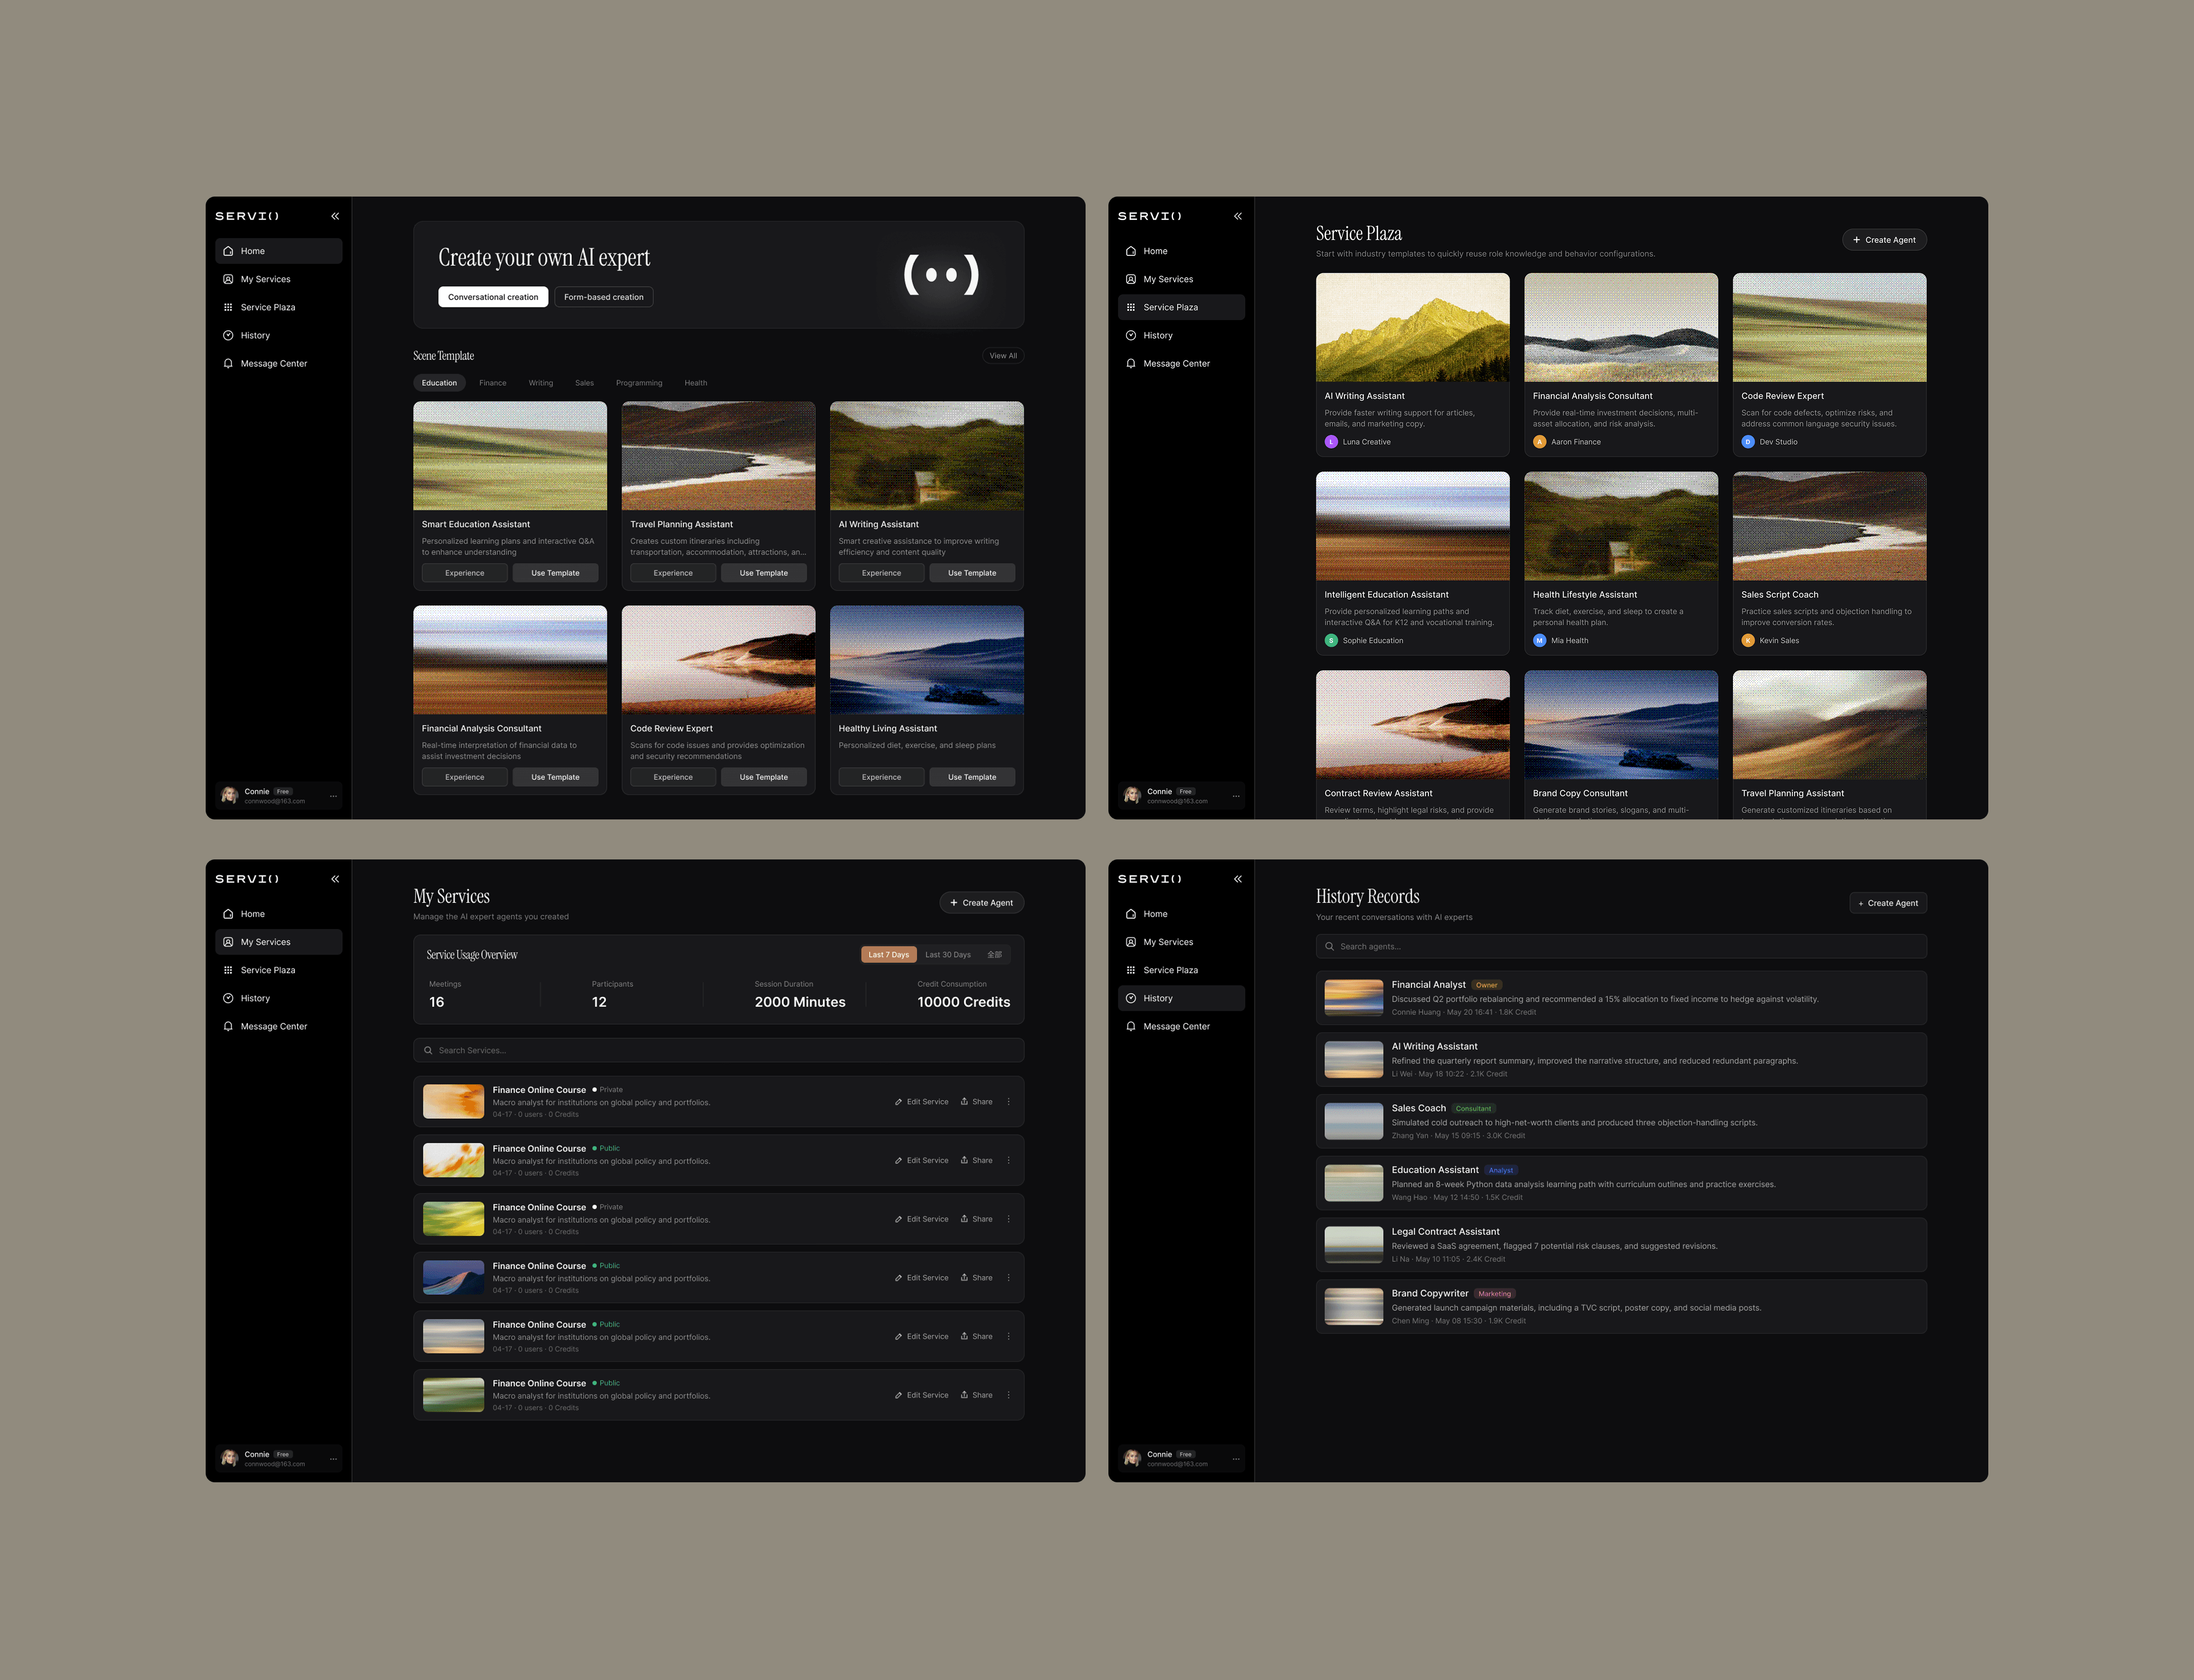Click Create Agent in Service Plaza panel
The width and height of the screenshot is (2194, 1680).
(x=1884, y=240)
